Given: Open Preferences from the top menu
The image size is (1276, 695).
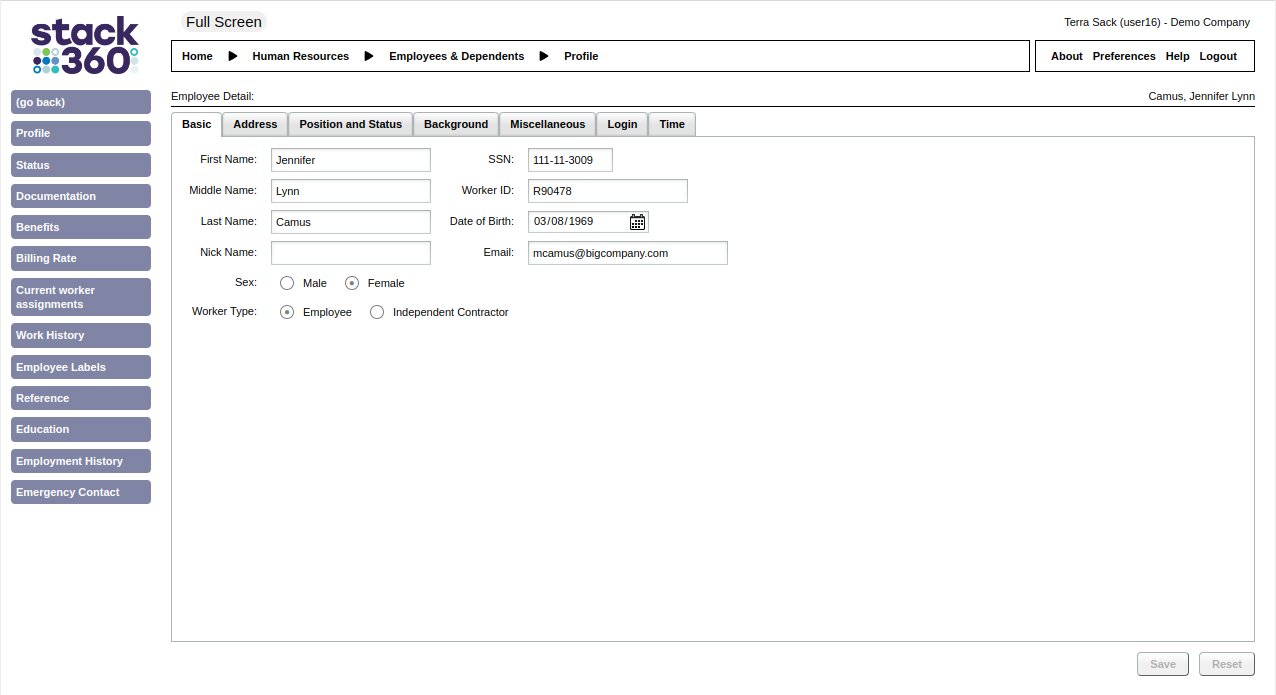Looking at the screenshot, I should (1123, 56).
